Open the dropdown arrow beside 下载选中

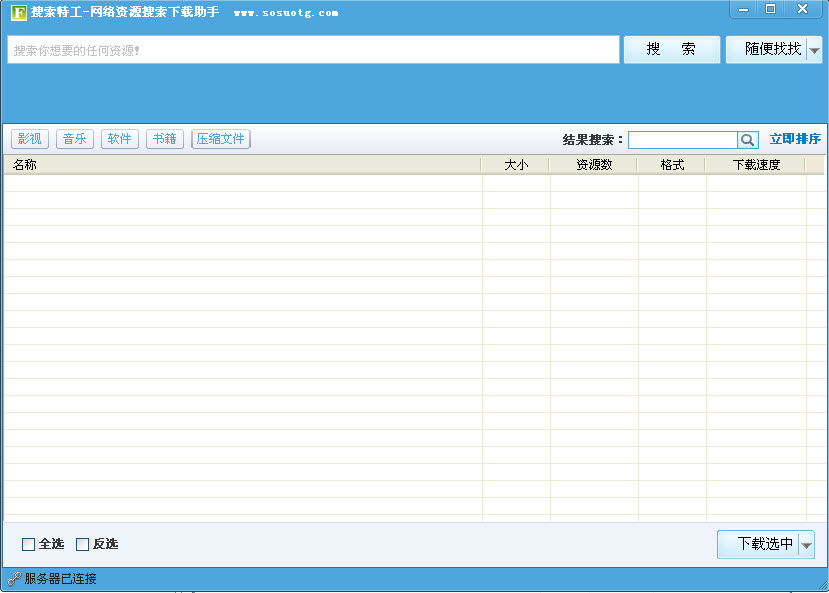click(x=806, y=545)
